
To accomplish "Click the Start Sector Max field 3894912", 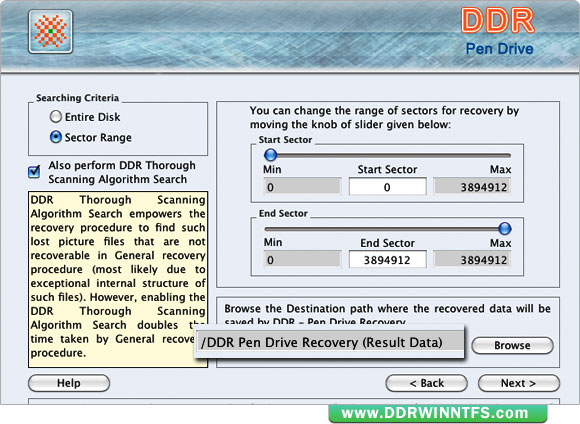I will 472,187.
